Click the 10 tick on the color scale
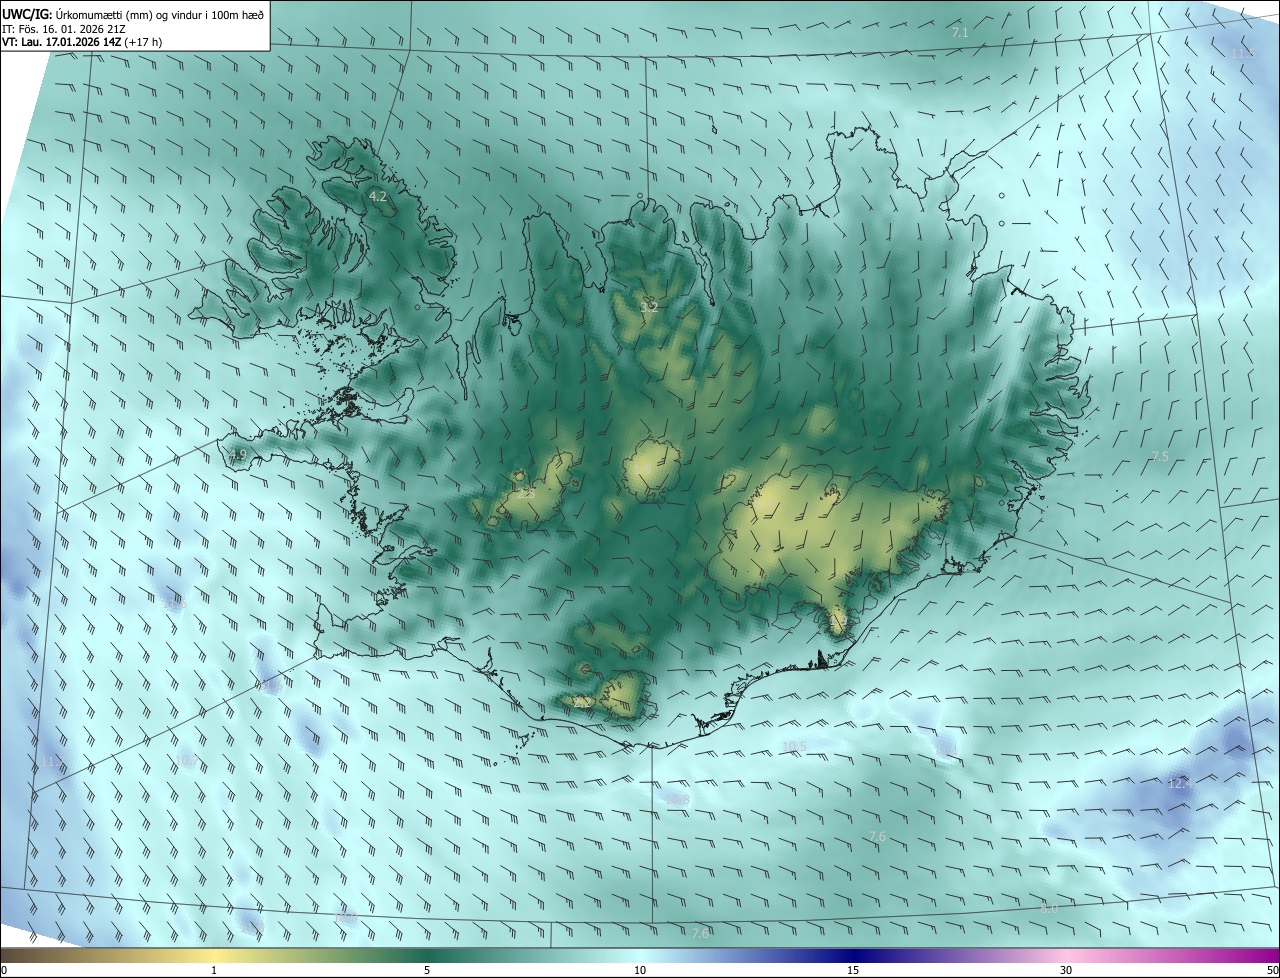Viewport: 1280px width, 978px height. point(640,970)
